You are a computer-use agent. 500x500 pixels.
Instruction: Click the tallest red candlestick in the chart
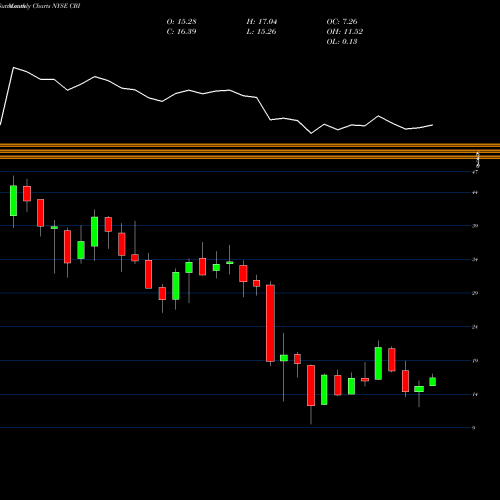(270, 323)
